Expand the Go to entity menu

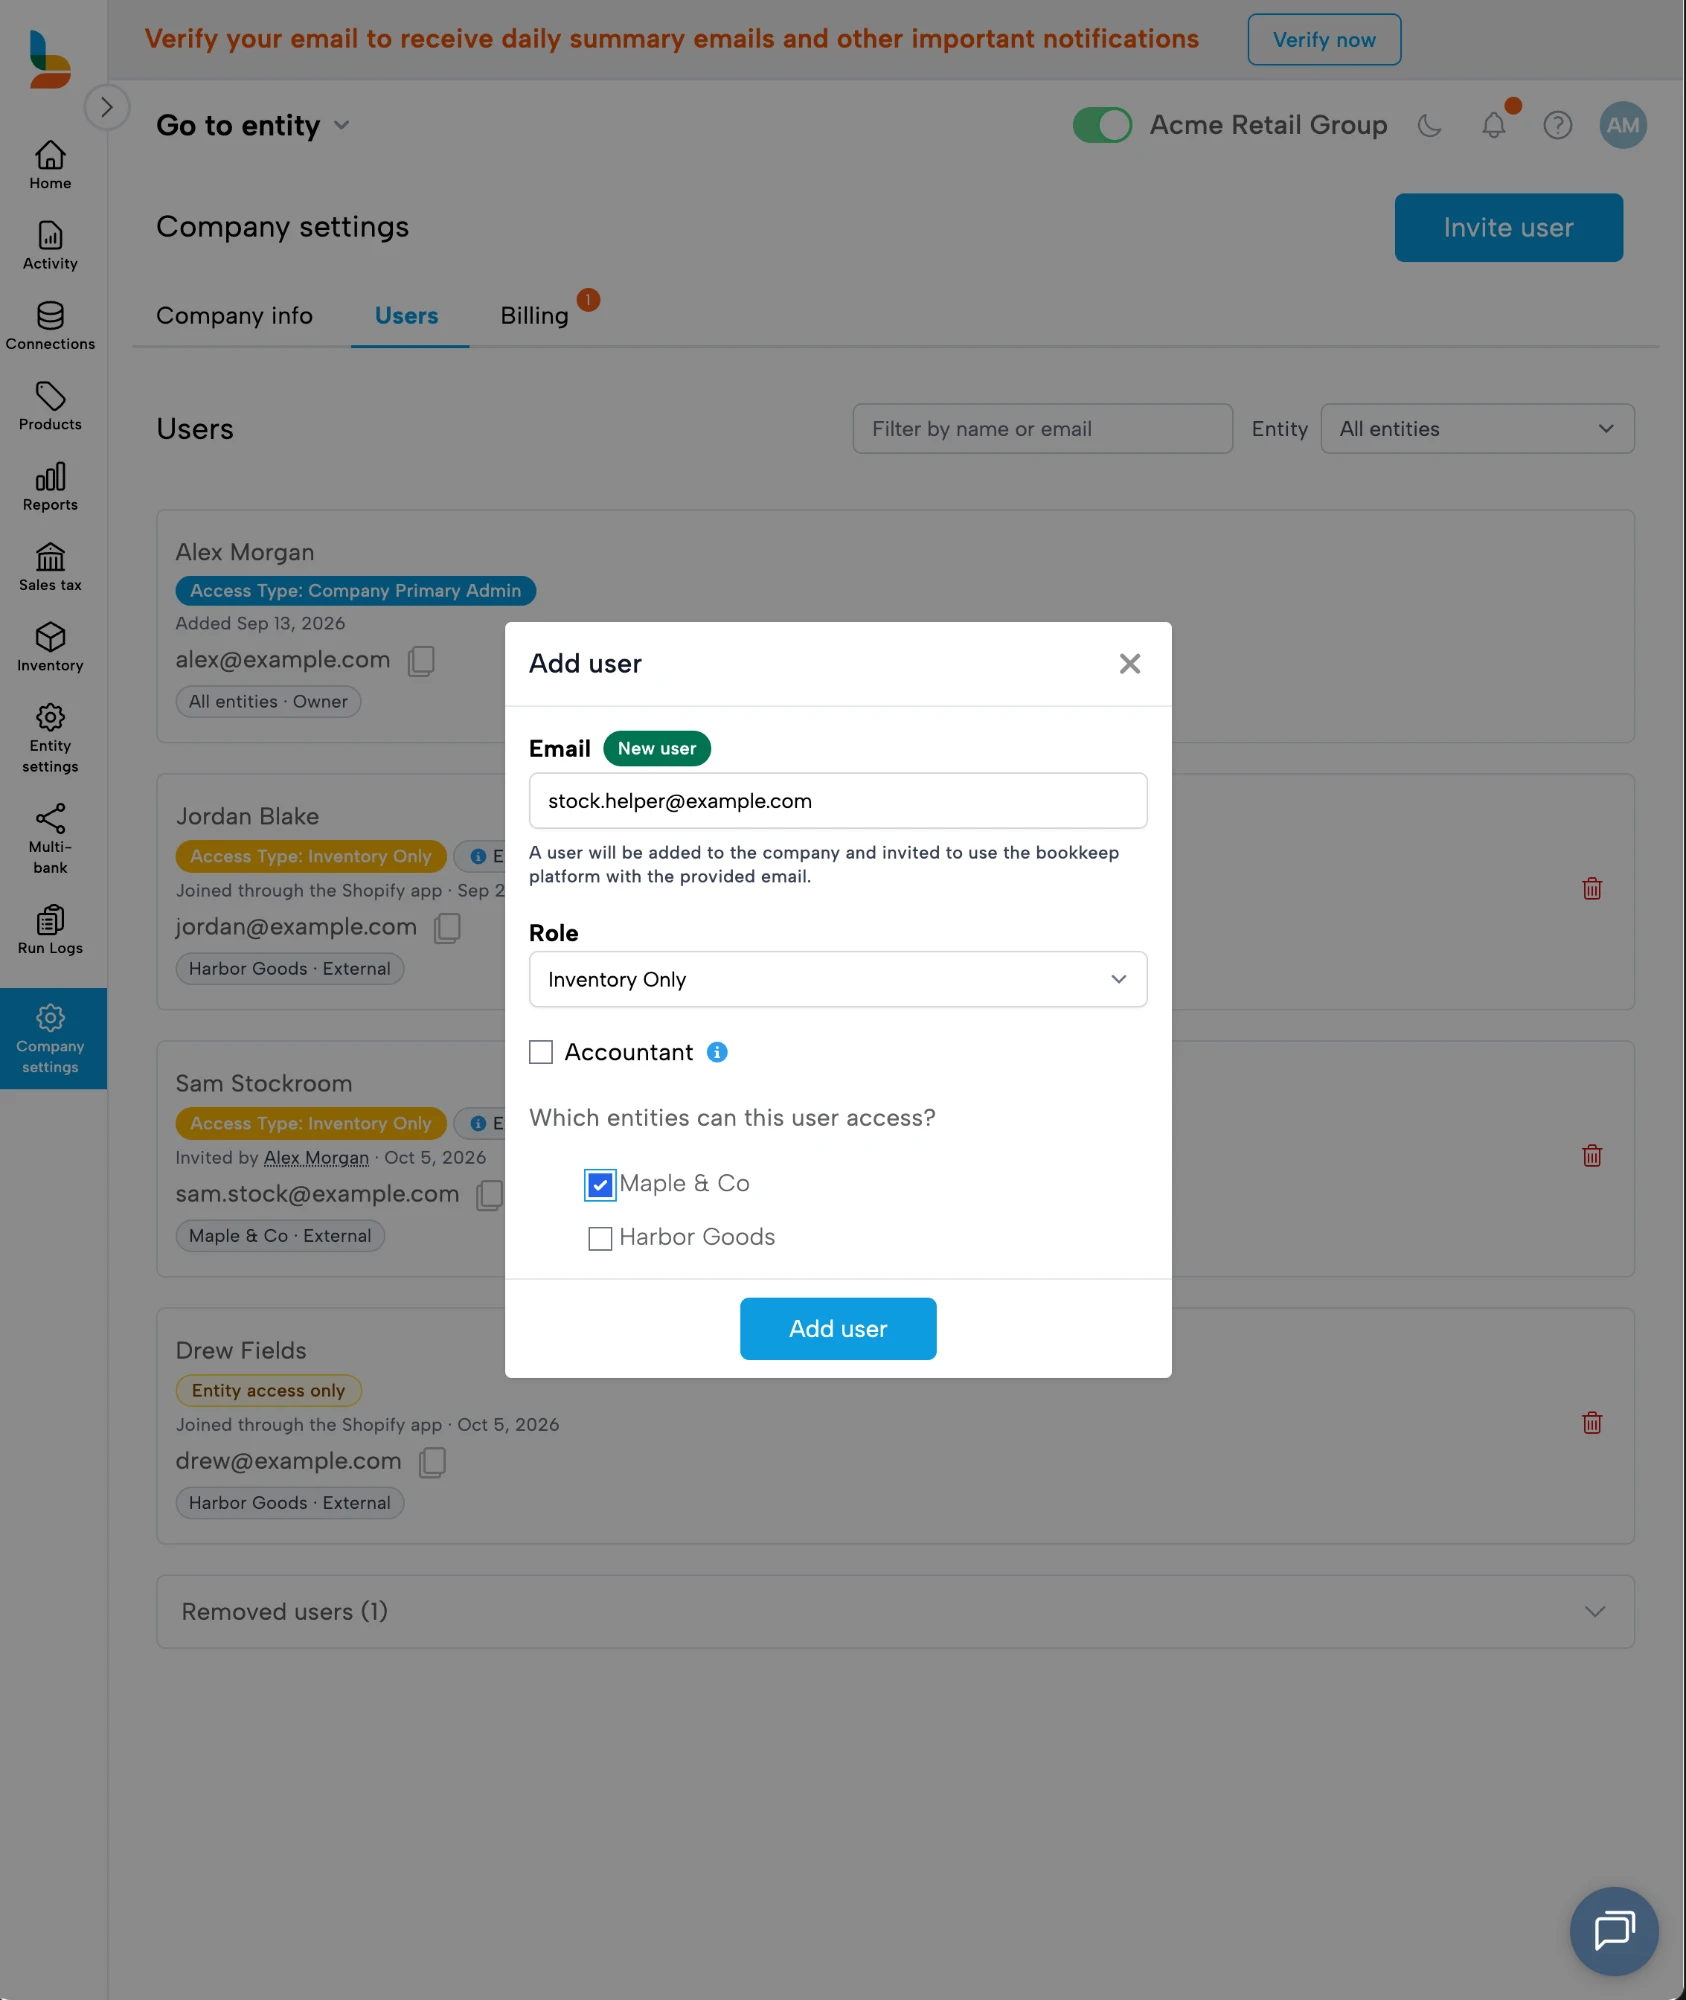coord(253,125)
